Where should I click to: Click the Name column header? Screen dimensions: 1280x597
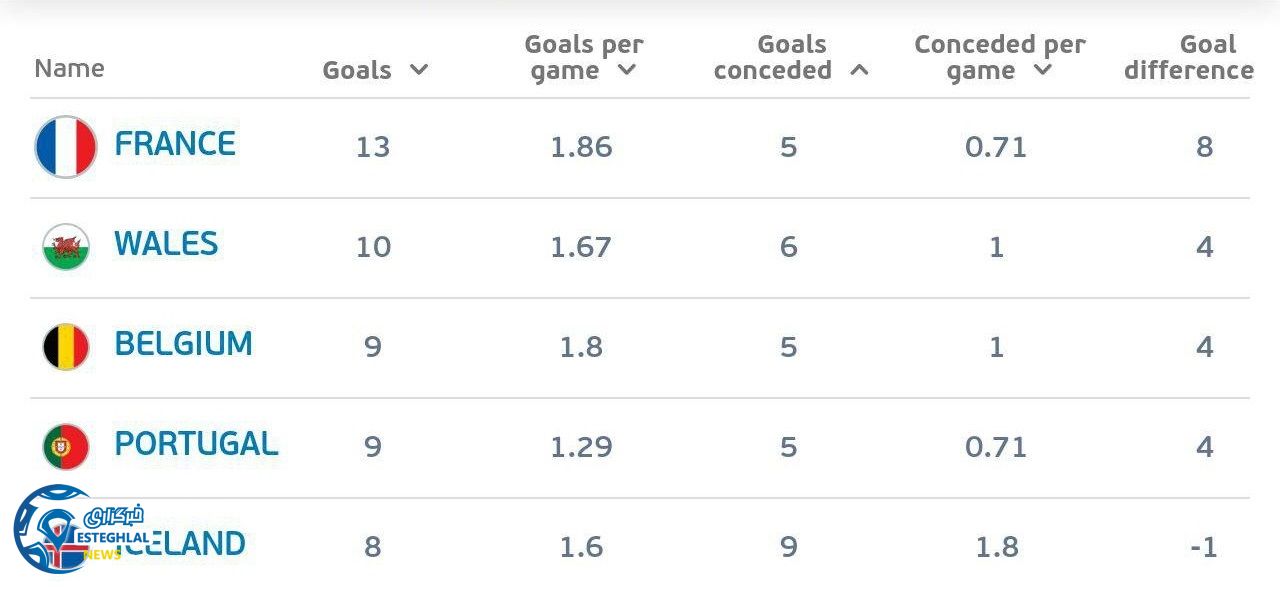(x=69, y=68)
